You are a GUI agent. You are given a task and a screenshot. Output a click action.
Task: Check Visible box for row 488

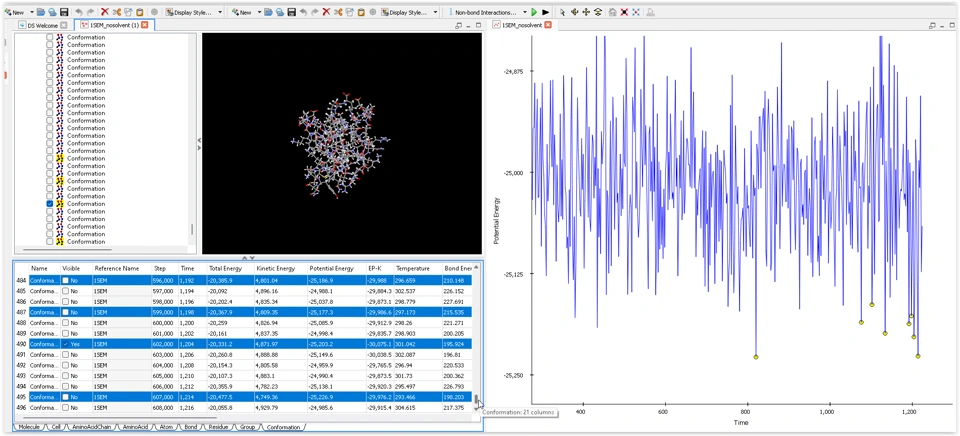coord(66,323)
